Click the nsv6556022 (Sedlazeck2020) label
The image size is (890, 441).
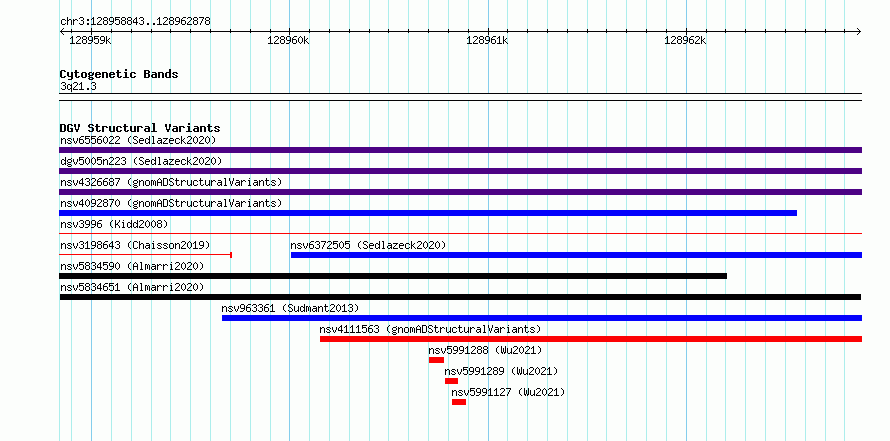coord(138,140)
